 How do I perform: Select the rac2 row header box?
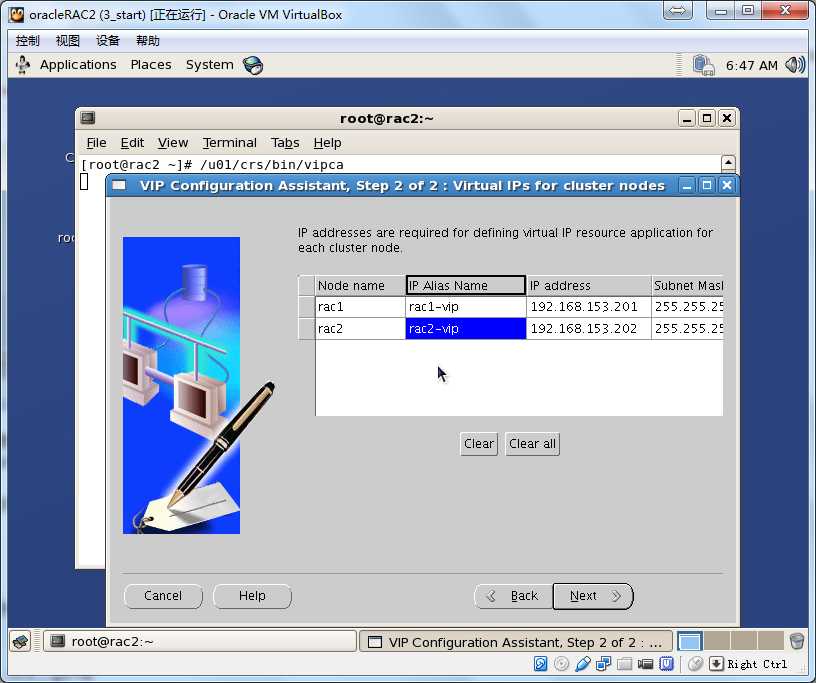click(307, 328)
